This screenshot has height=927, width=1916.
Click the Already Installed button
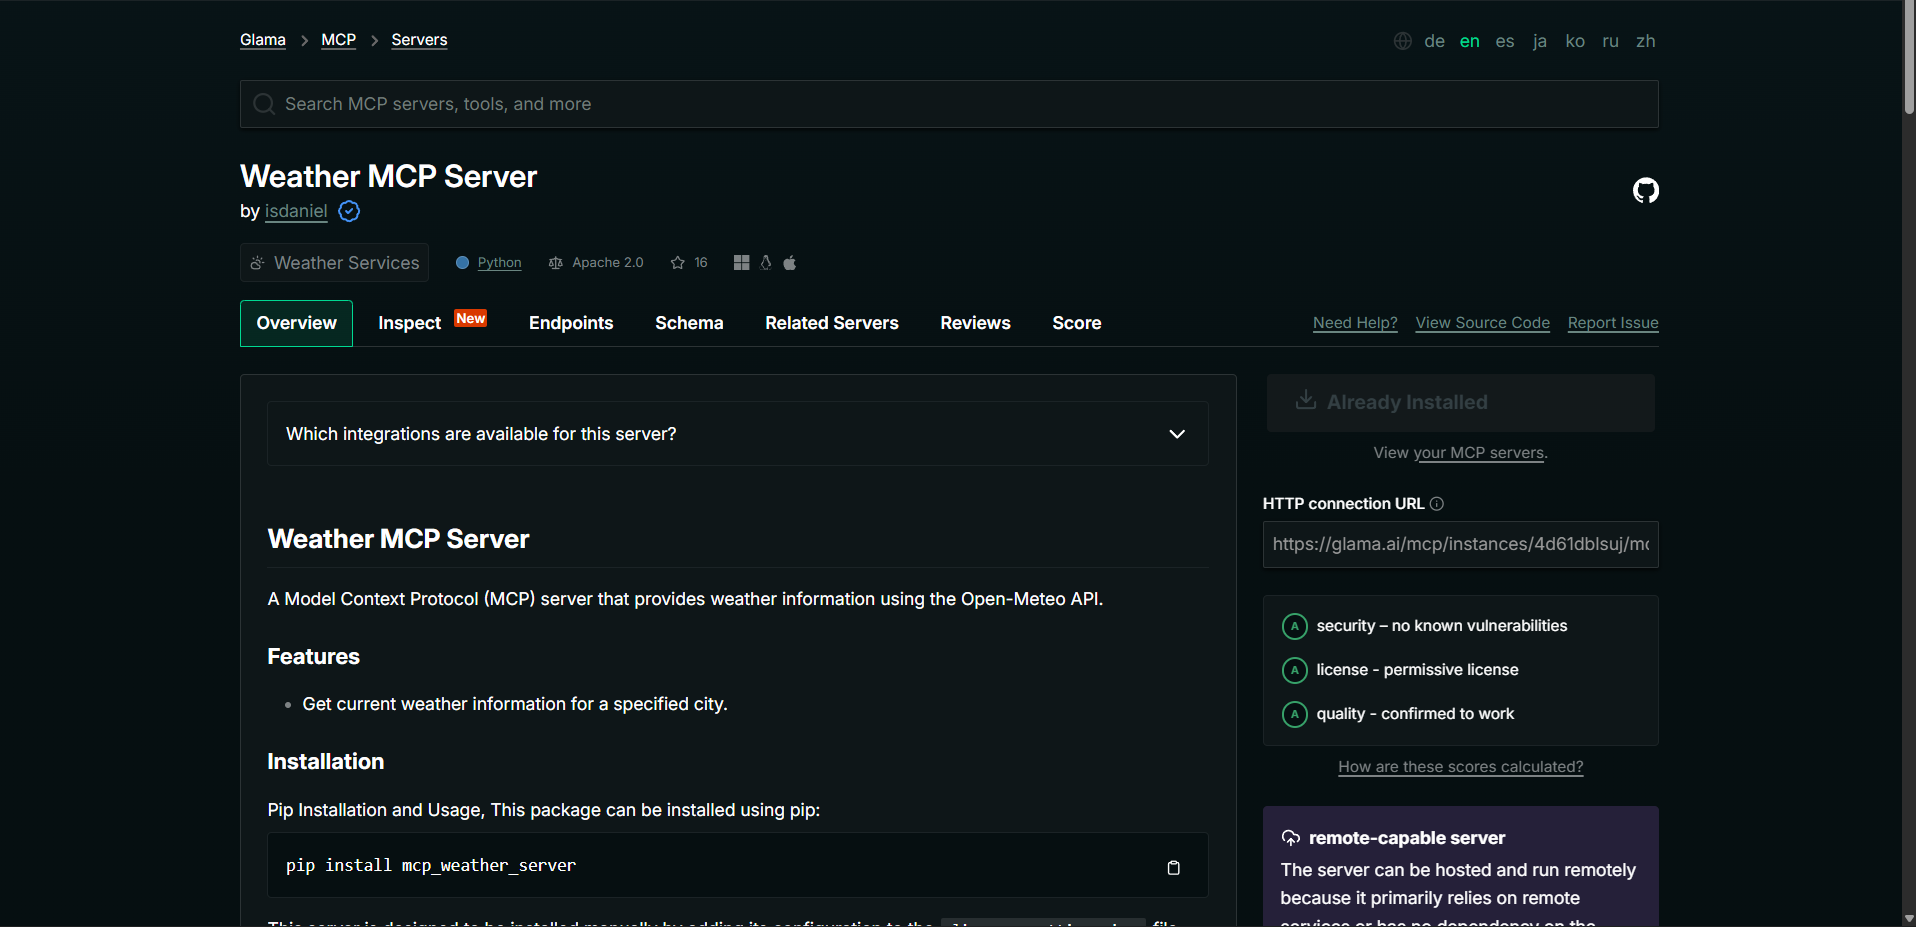[1460, 402]
